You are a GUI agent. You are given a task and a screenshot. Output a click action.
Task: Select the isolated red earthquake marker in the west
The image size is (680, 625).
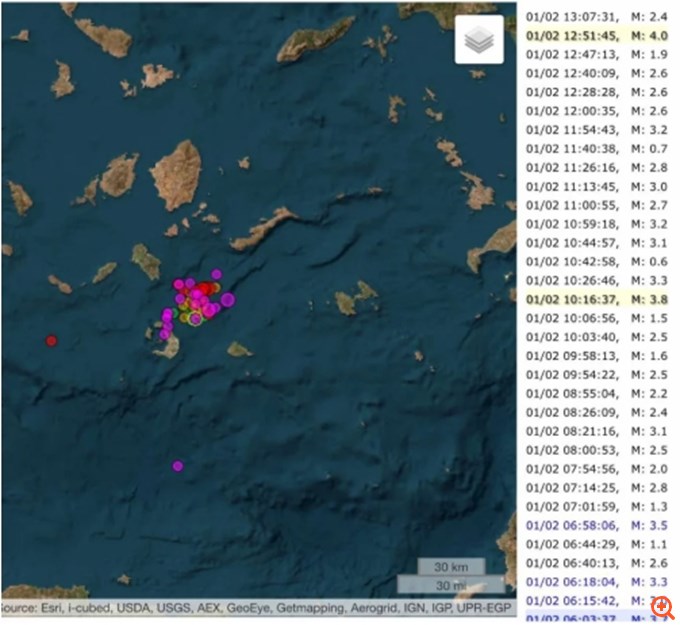[x=51, y=341]
